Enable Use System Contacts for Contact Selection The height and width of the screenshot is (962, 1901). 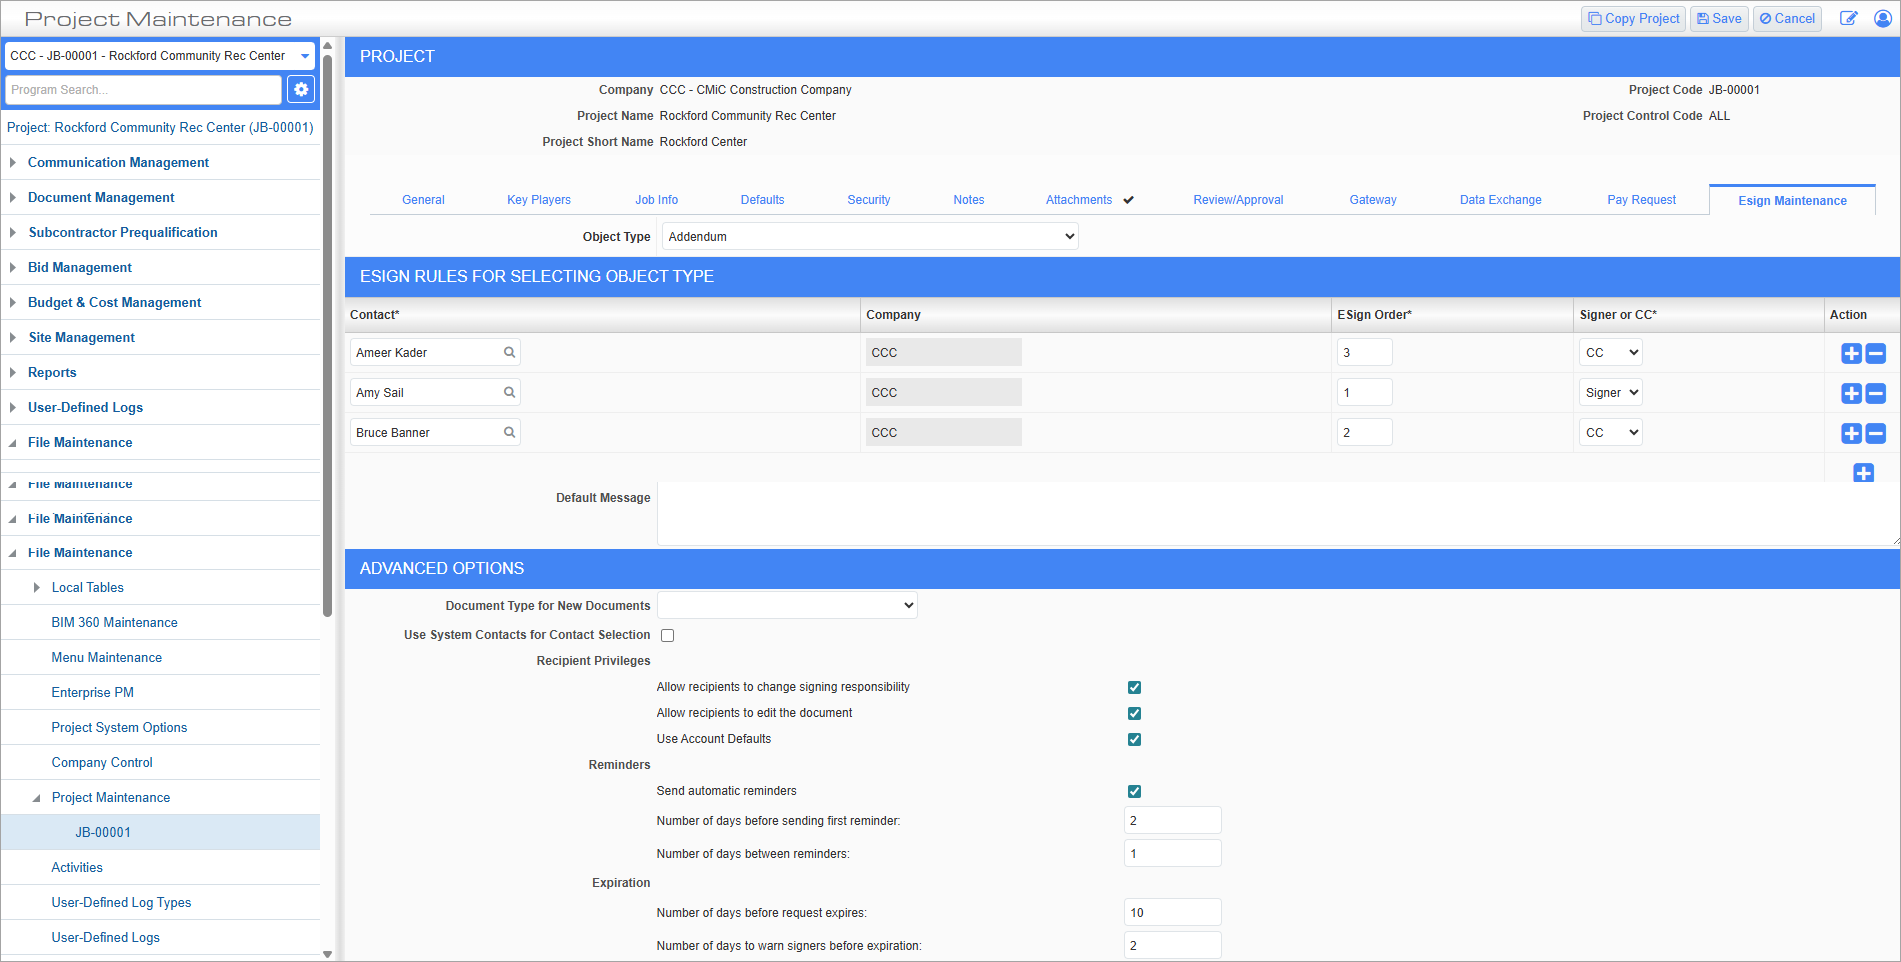[667, 635]
